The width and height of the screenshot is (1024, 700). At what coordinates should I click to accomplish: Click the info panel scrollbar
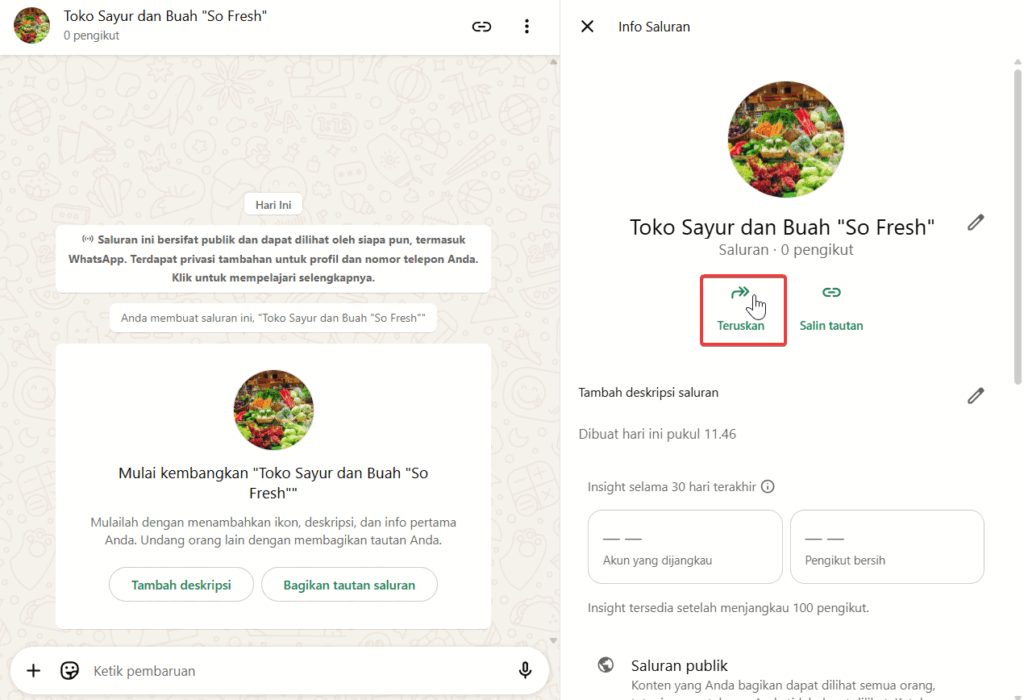pyautogui.click(x=1018, y=230)
